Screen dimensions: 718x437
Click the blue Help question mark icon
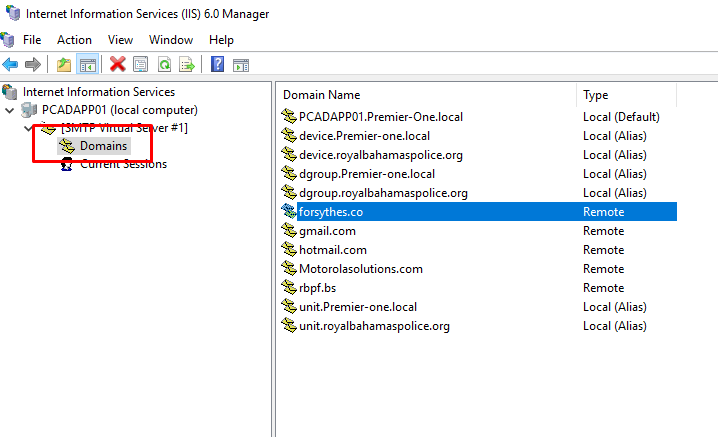pos(218,64)
